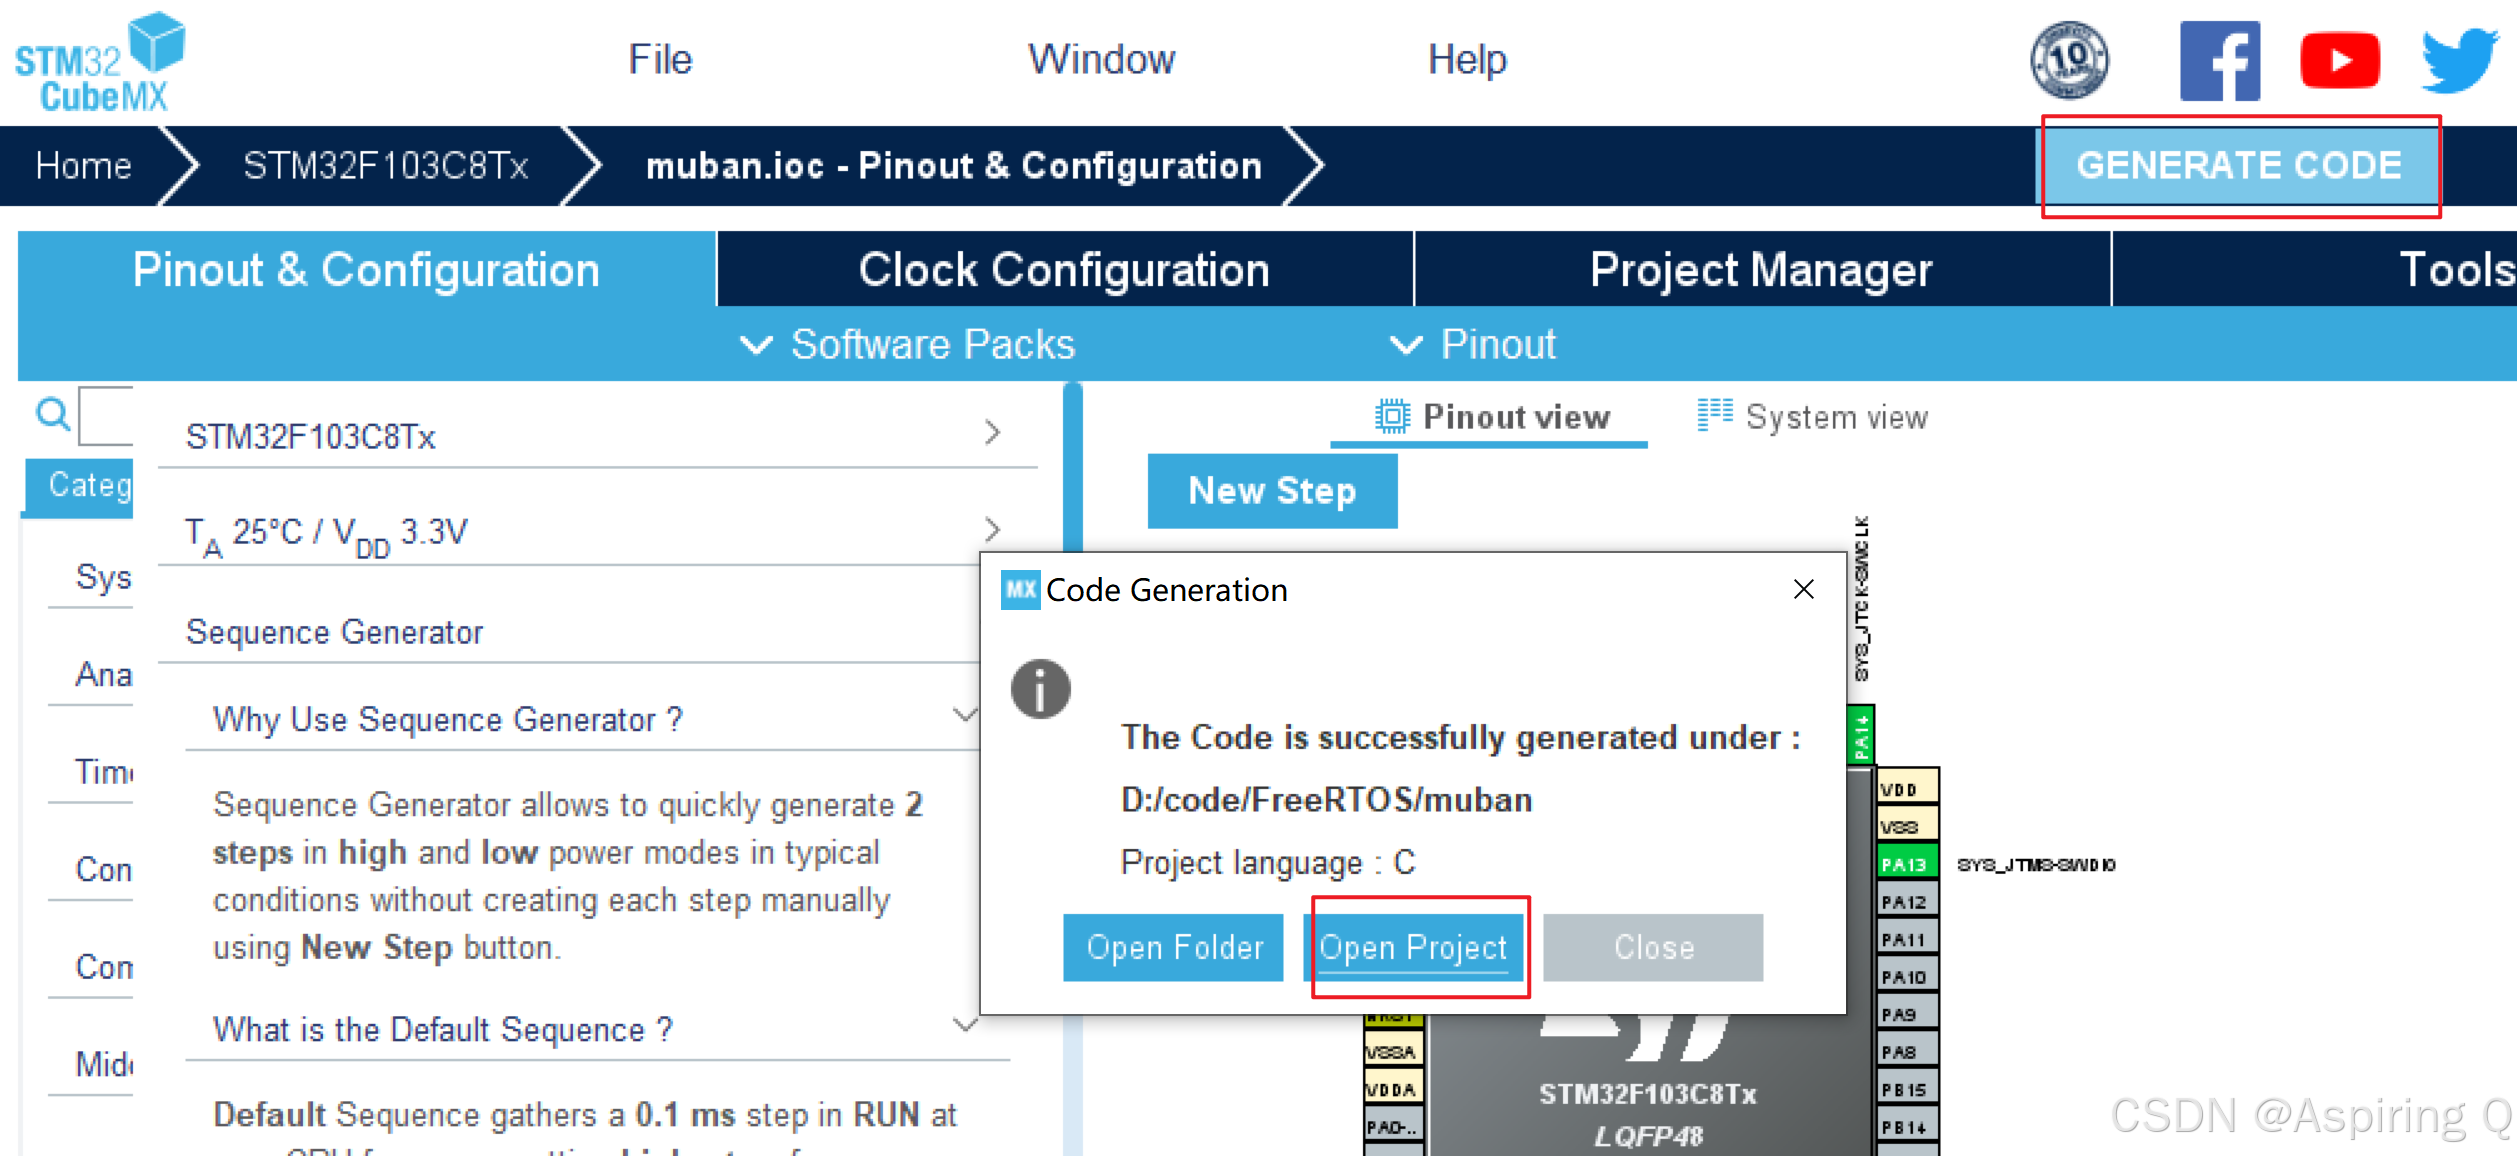The width and height of the screenshot is (2517, 1156).
Task: Expand the Software Packs dropdown
Action: [x=907, y=344]
